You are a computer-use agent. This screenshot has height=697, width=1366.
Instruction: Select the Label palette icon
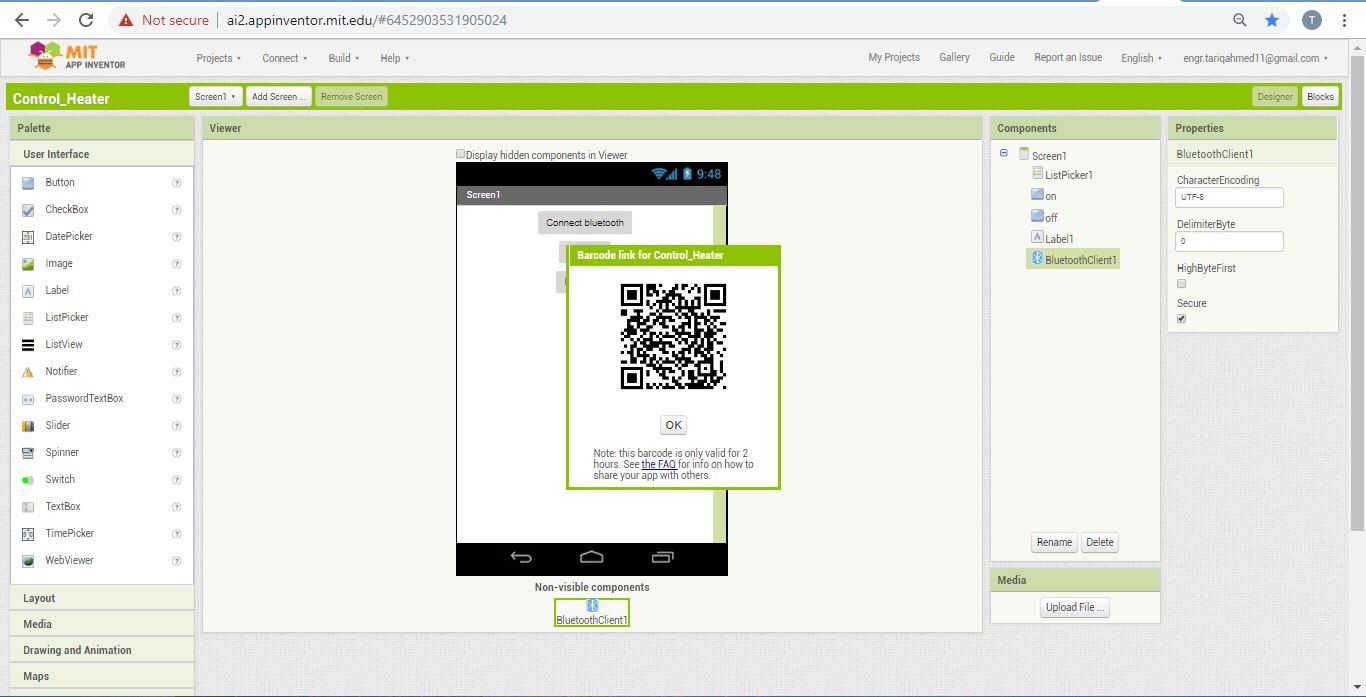[28, 291]
